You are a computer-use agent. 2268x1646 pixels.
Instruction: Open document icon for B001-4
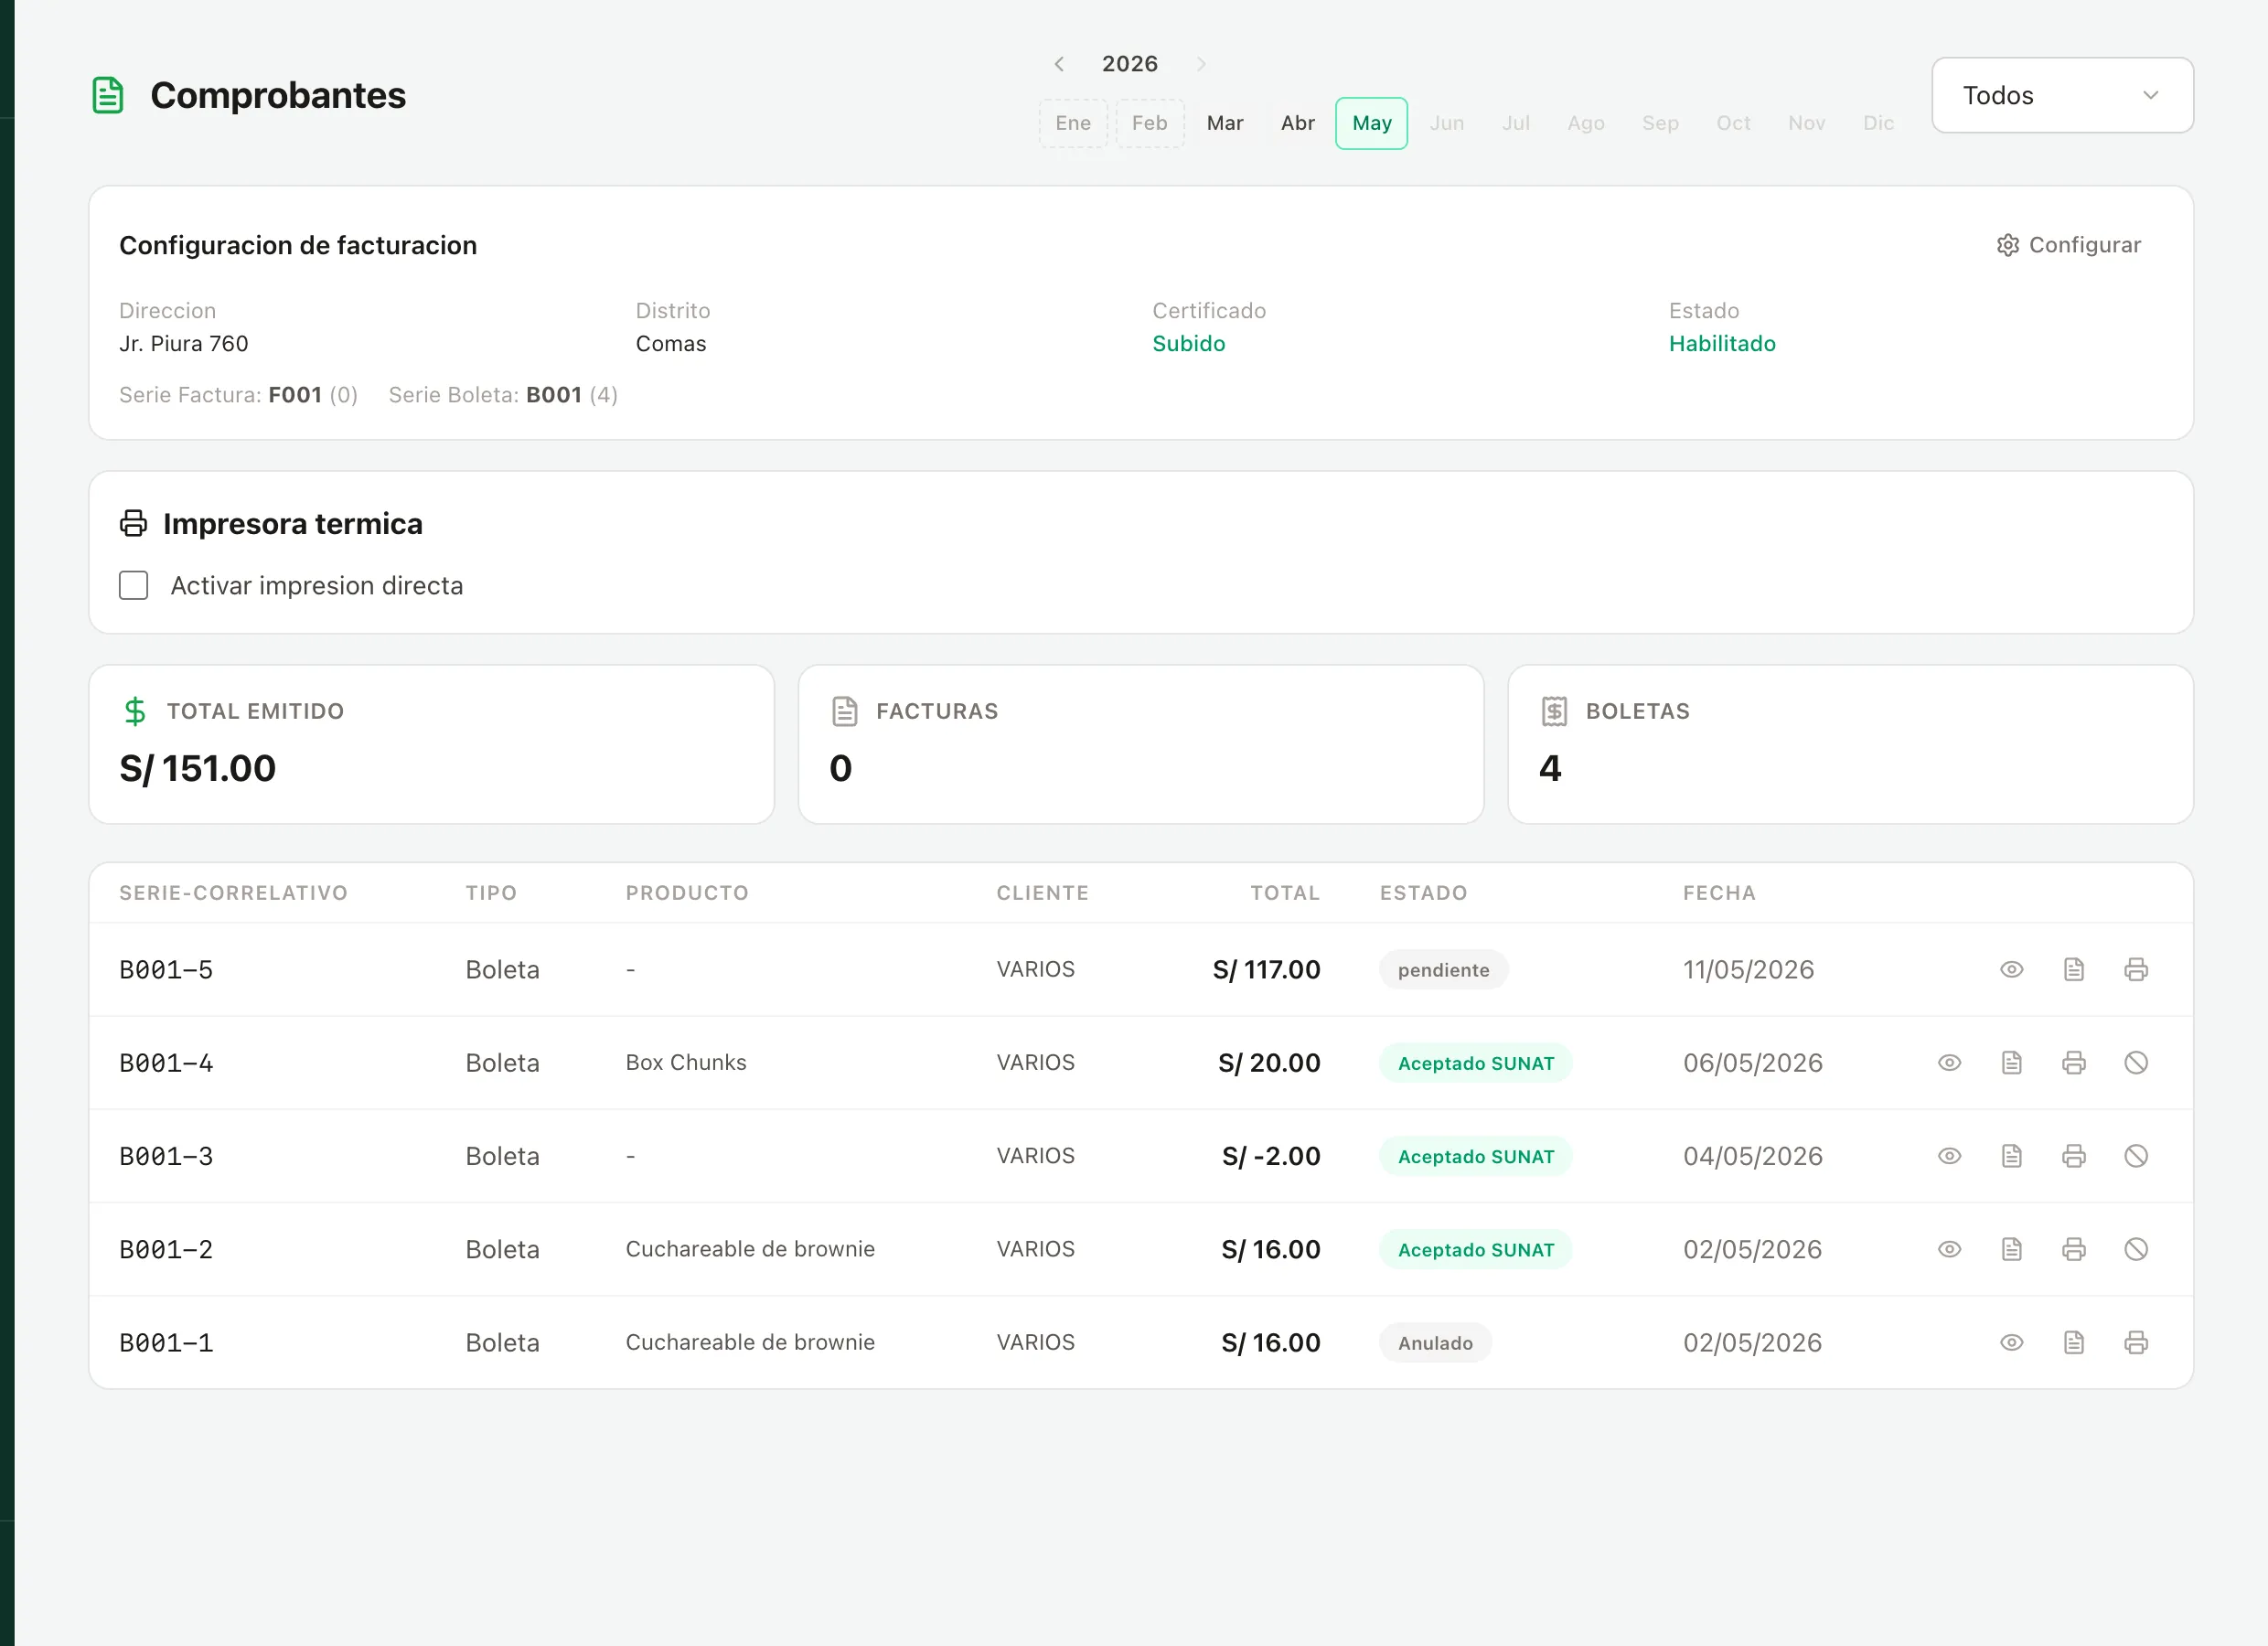pyautogui.click(x=2011, y=1062)
